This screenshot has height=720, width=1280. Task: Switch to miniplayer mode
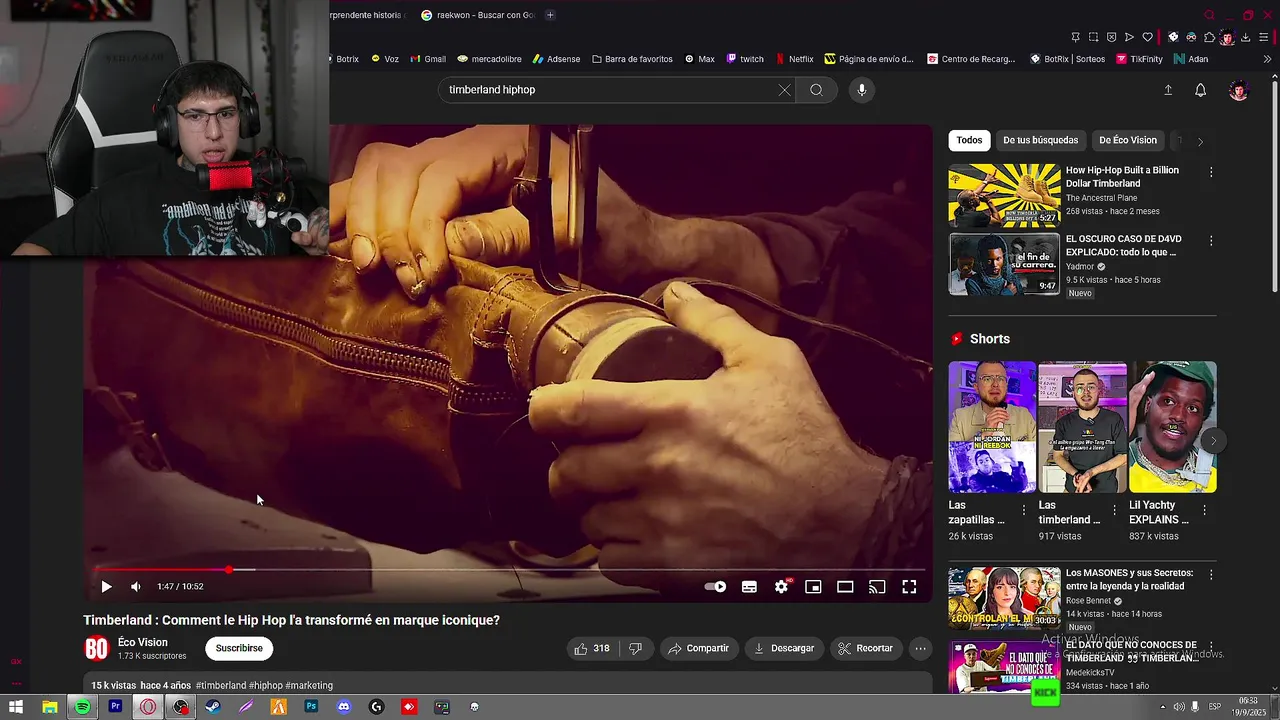813,587
